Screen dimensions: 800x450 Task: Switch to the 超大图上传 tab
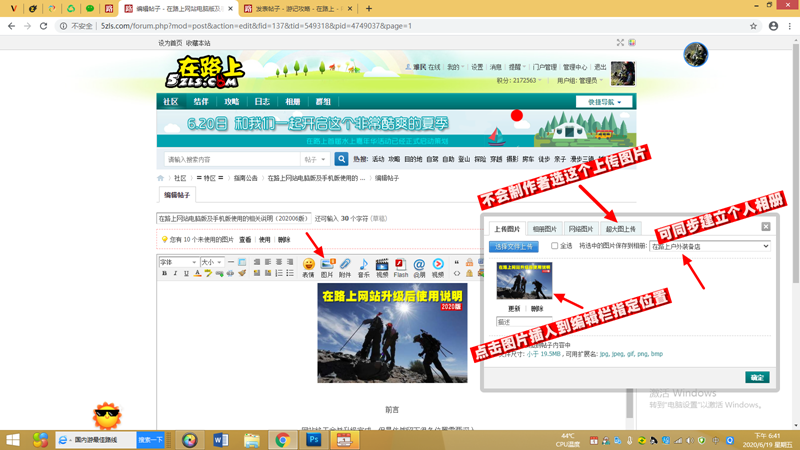pyautogui.click(x=620, y=229)
